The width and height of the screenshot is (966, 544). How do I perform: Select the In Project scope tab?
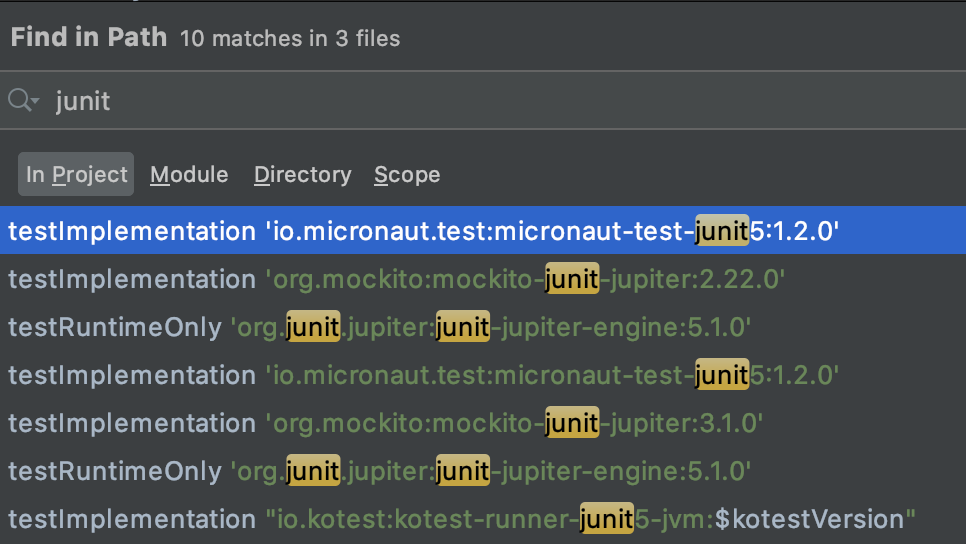[76, 174]
